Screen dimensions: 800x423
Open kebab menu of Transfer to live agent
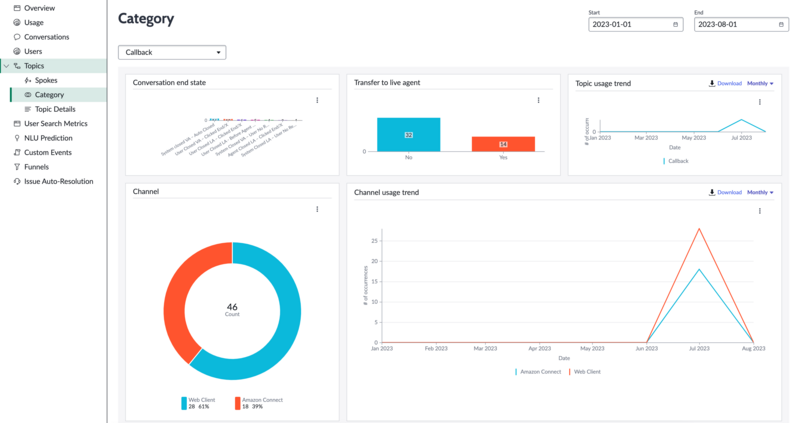(538, 101)
